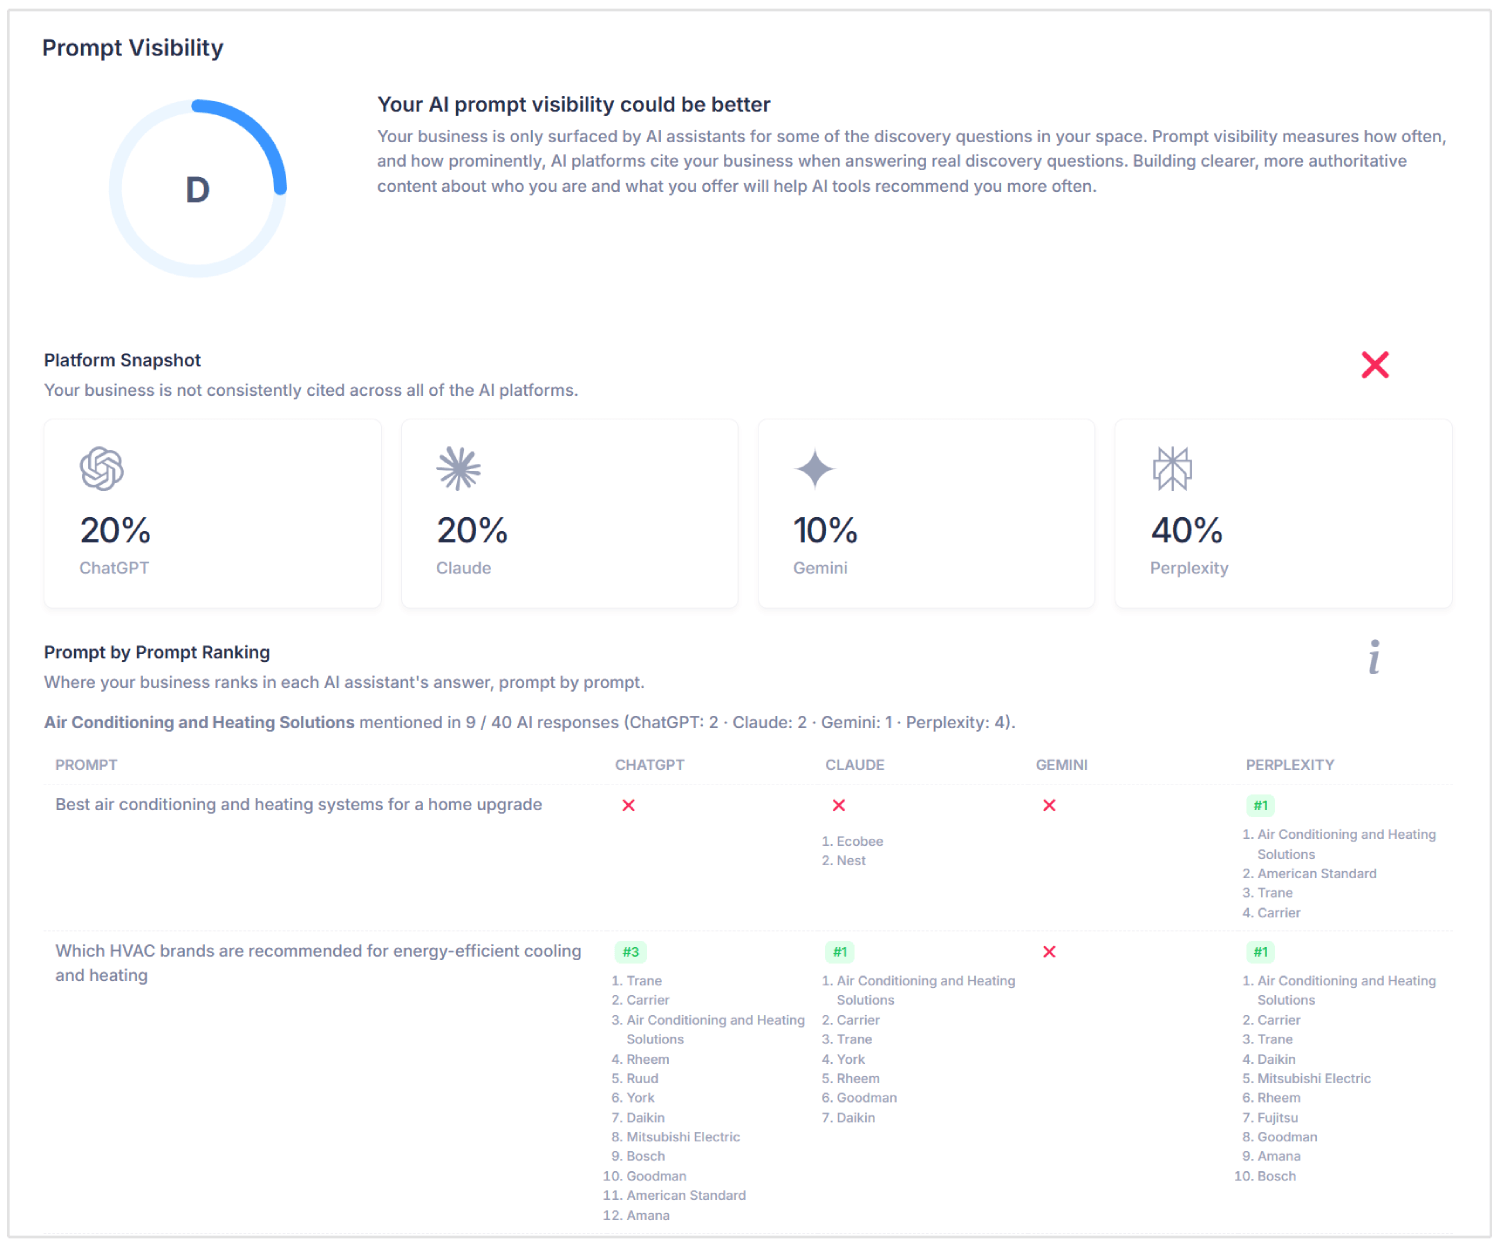Select the ChatGPT 20% value
The height and width of the screenshot is (1247, 1500).
115,530
